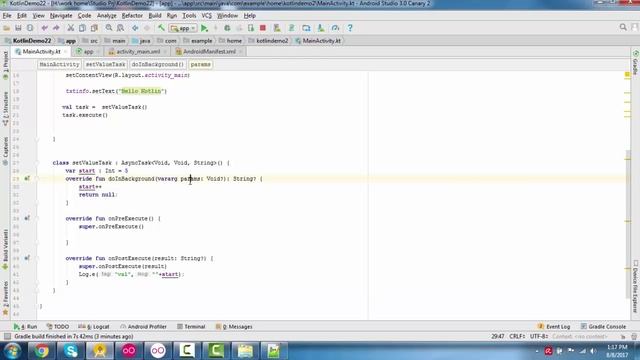Cut selection with the scissors icon
640x360 pixels.
pyautogui.click(x=70, y=28)
